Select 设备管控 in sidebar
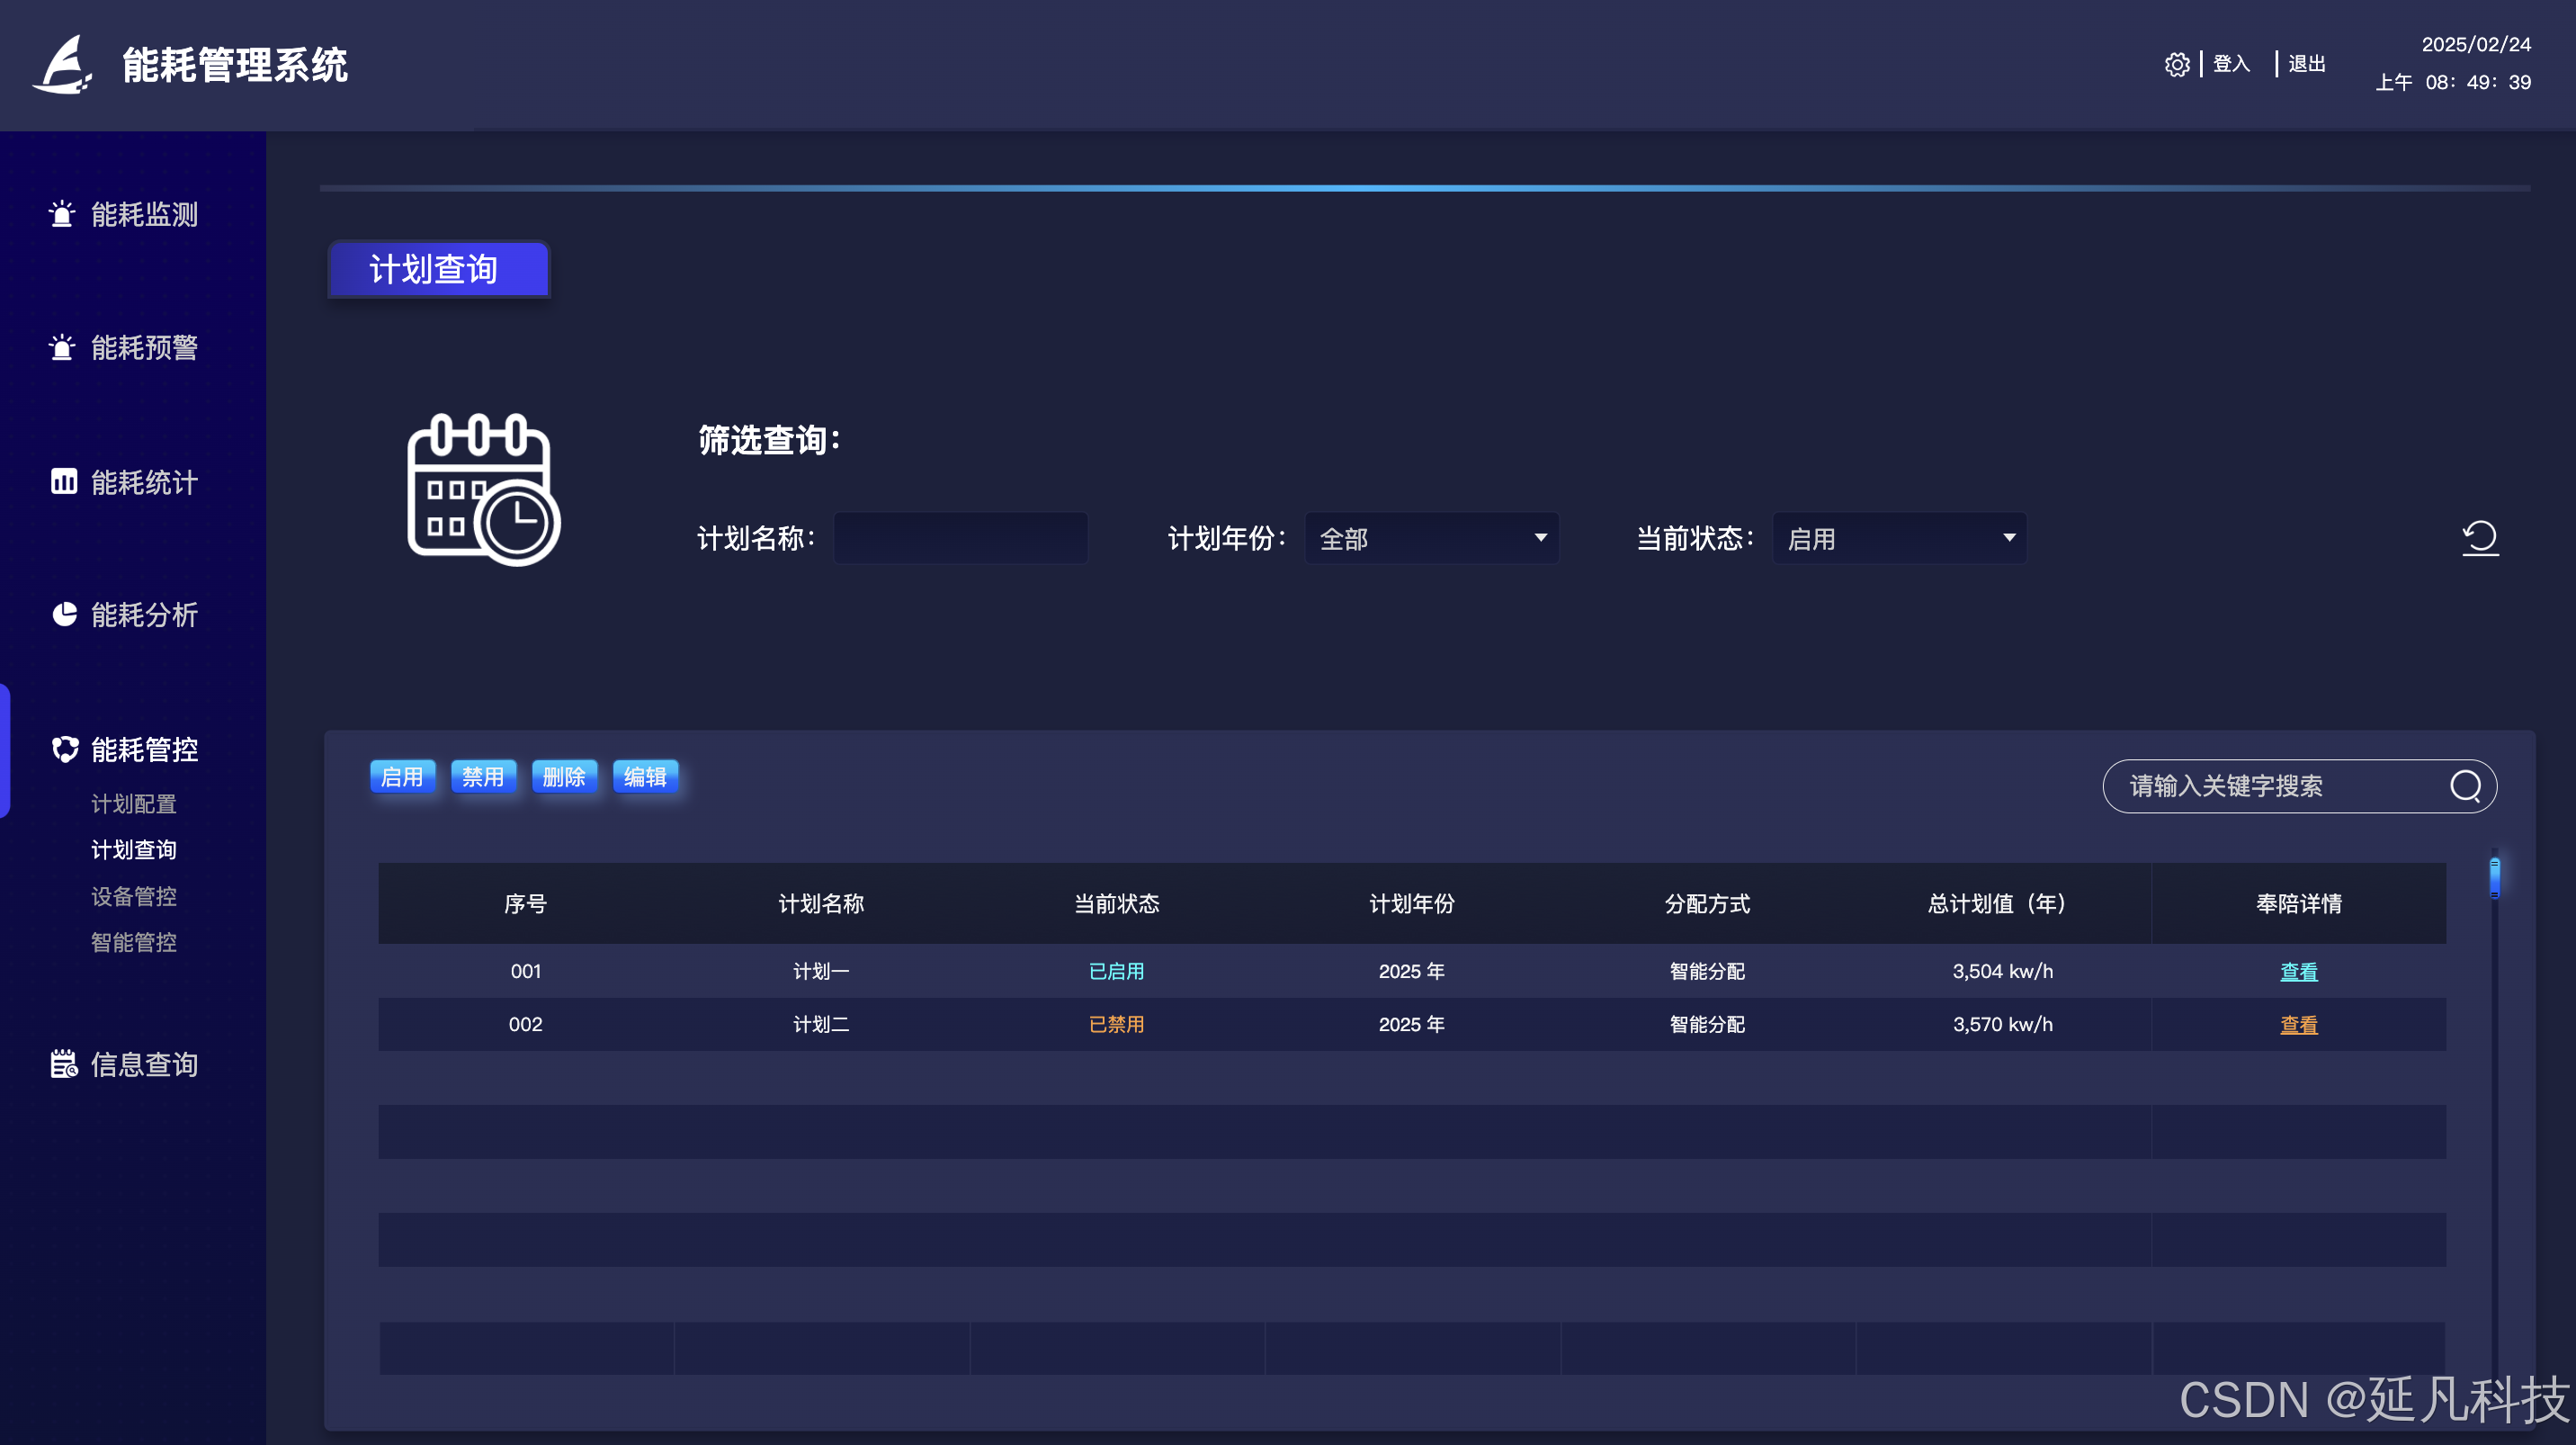 (x=134, y=896)
